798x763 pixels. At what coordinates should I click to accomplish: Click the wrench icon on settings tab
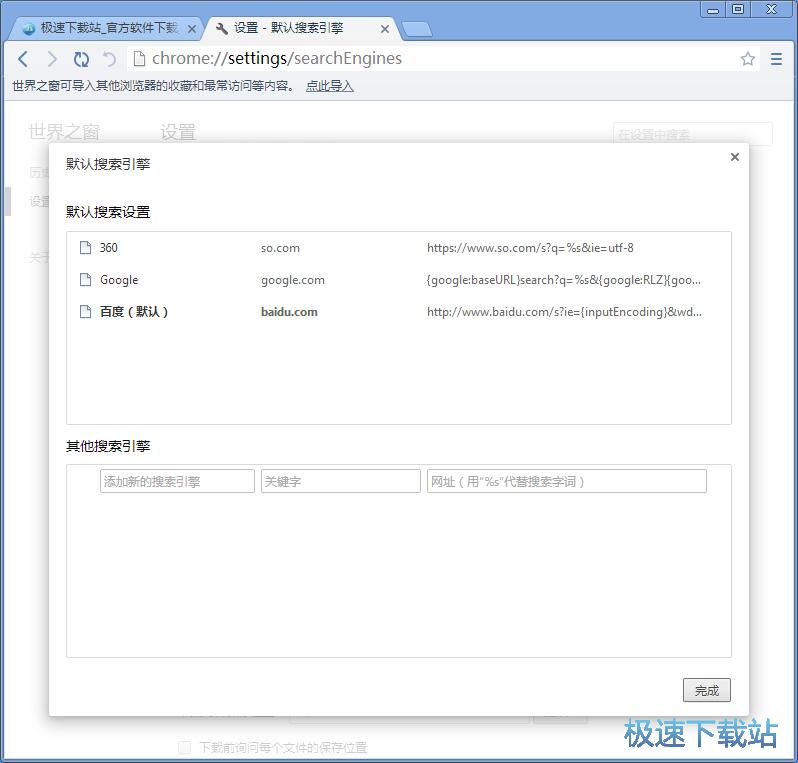click(x=221, y=29)
